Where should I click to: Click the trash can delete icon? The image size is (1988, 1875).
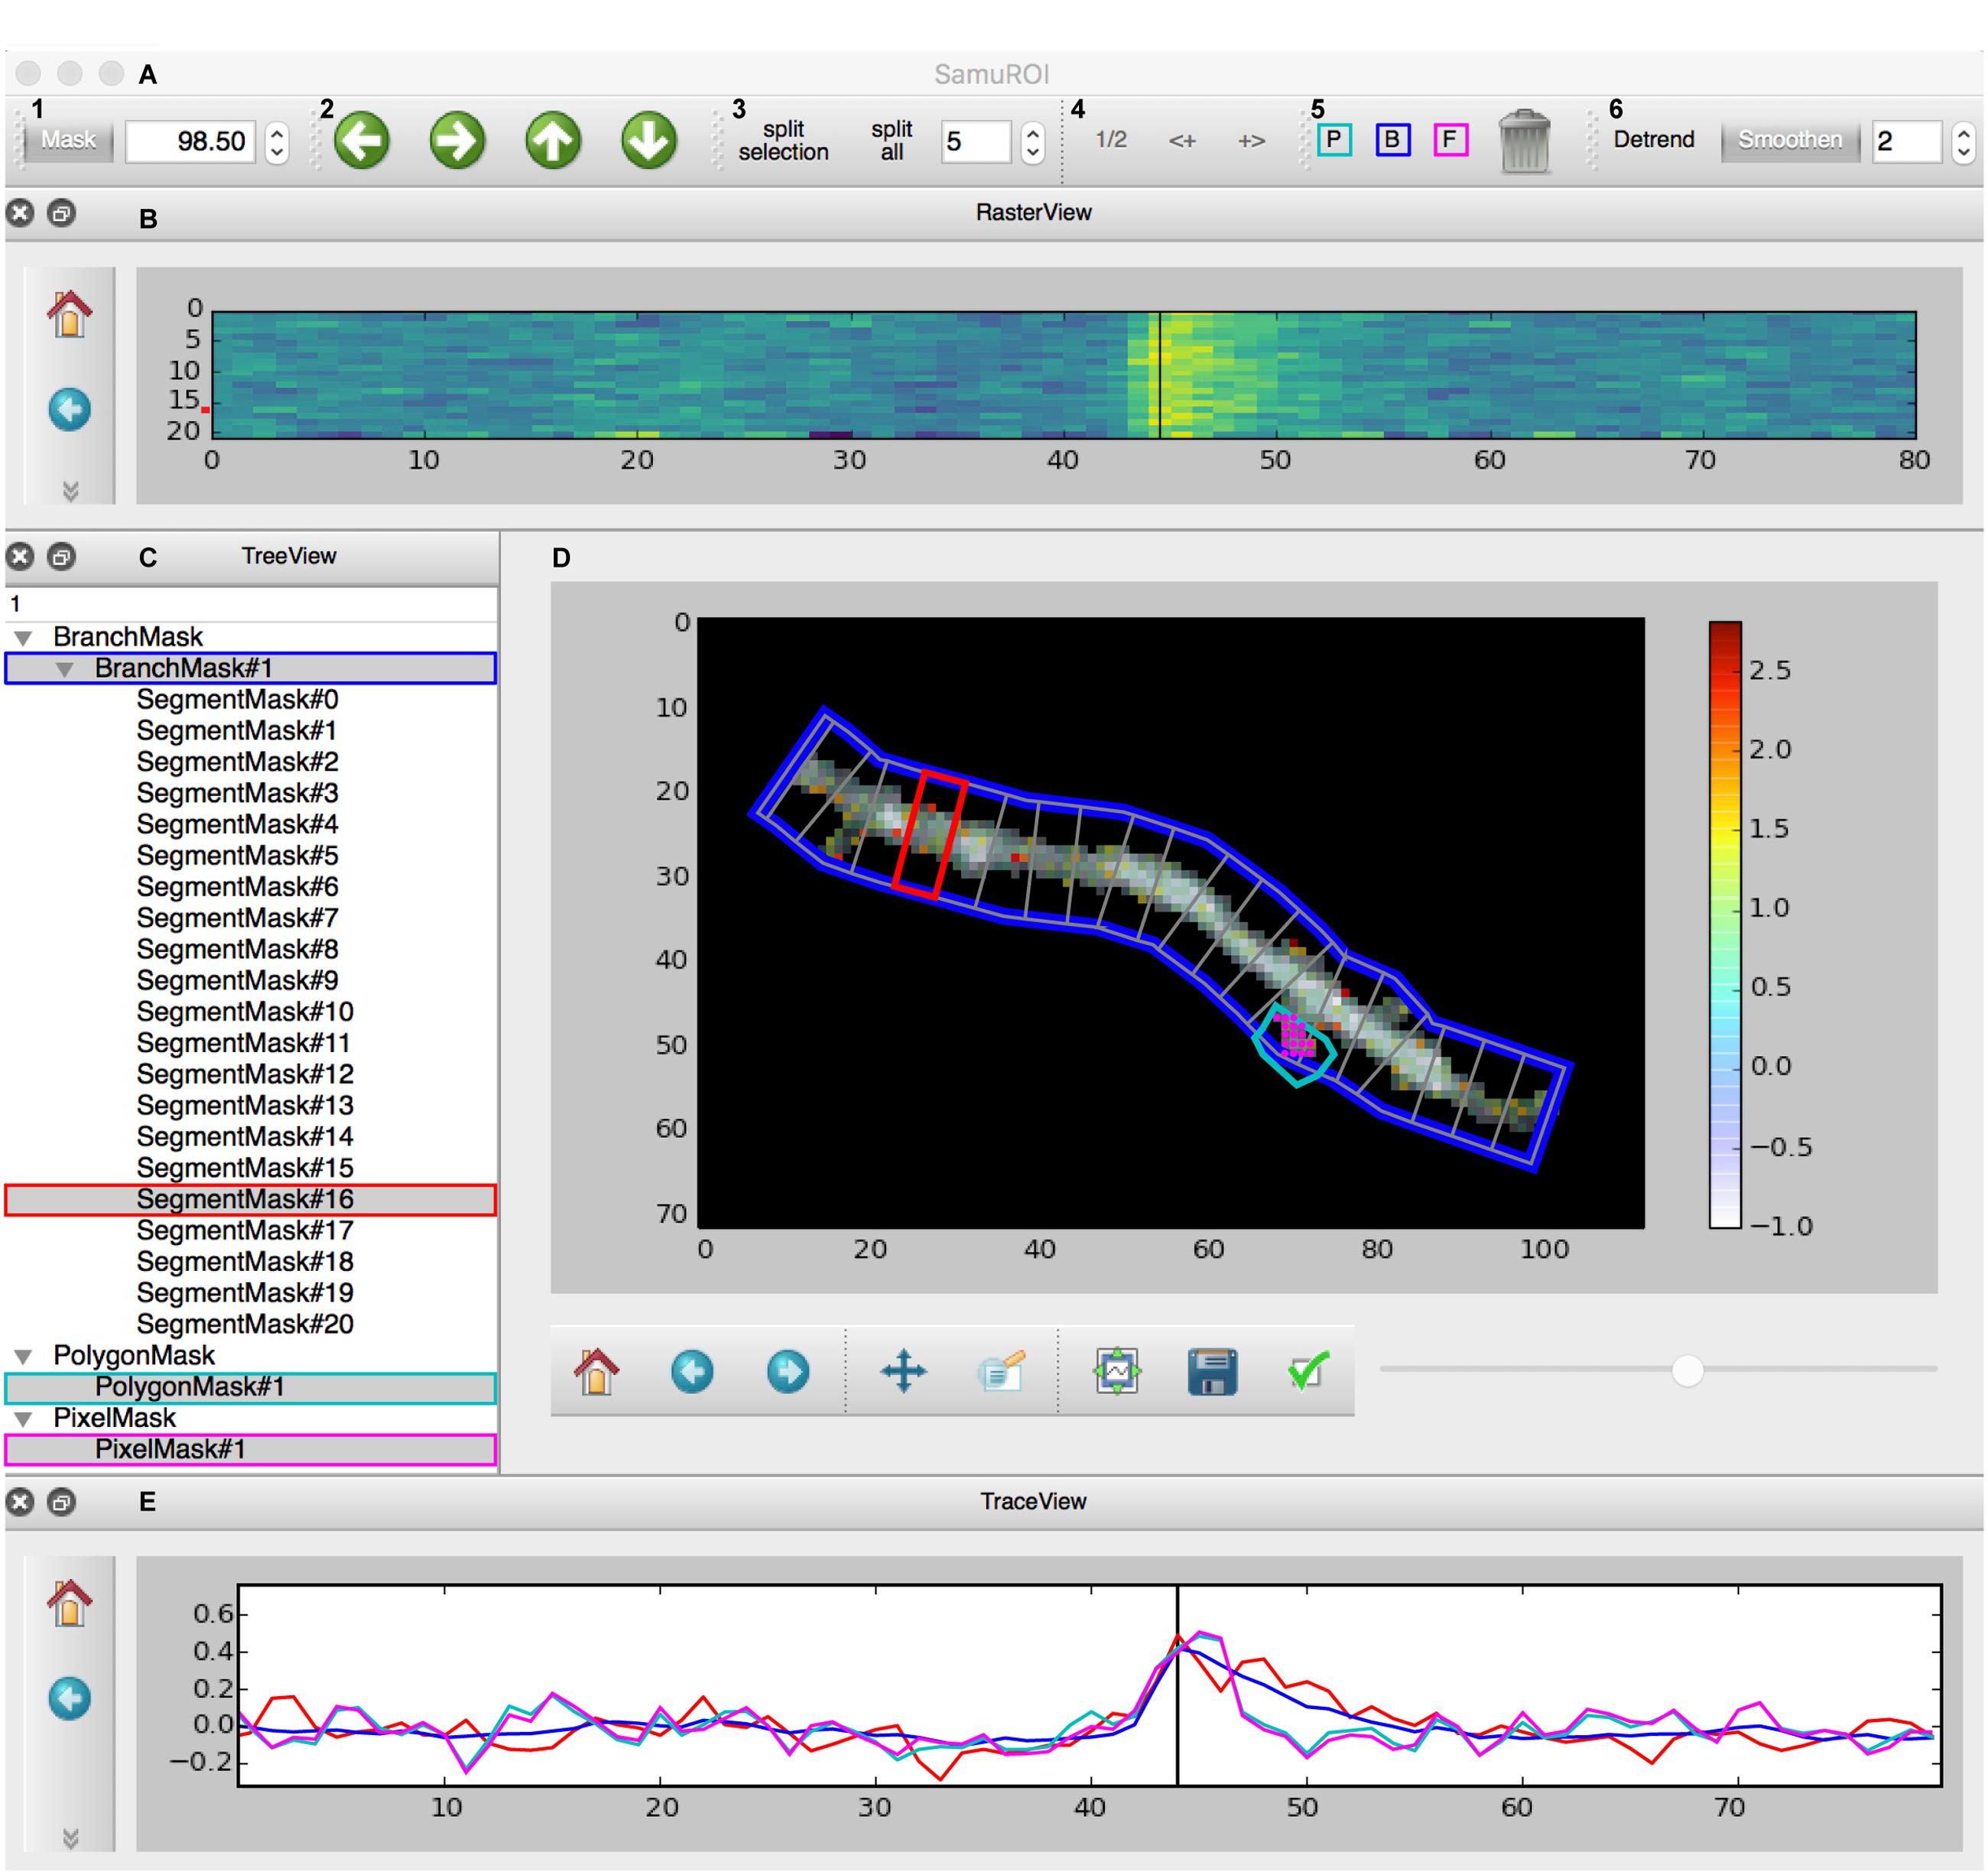click(x=1524, y=141)
